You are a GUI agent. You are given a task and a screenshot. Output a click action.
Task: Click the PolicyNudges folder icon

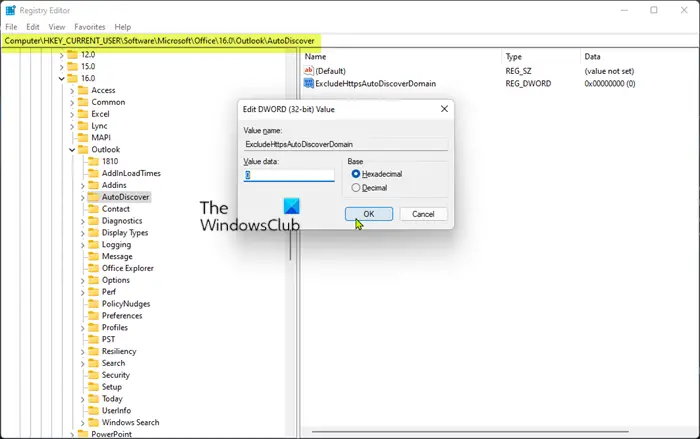(93, 304)
